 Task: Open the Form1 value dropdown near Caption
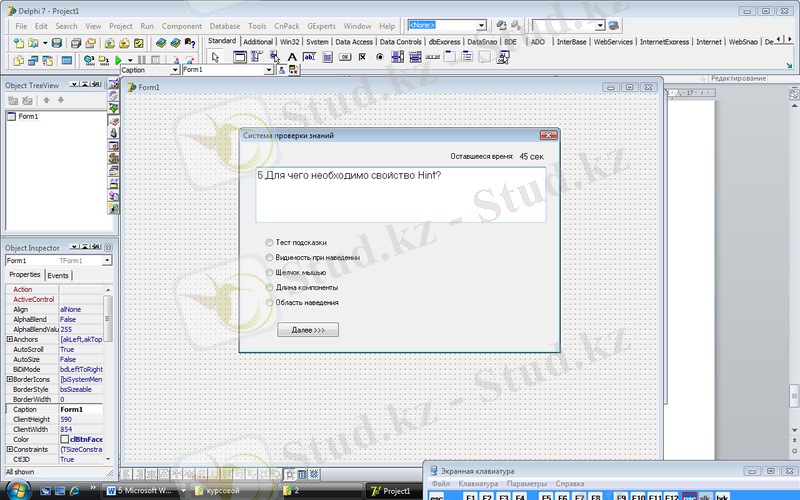pos(268,70)
